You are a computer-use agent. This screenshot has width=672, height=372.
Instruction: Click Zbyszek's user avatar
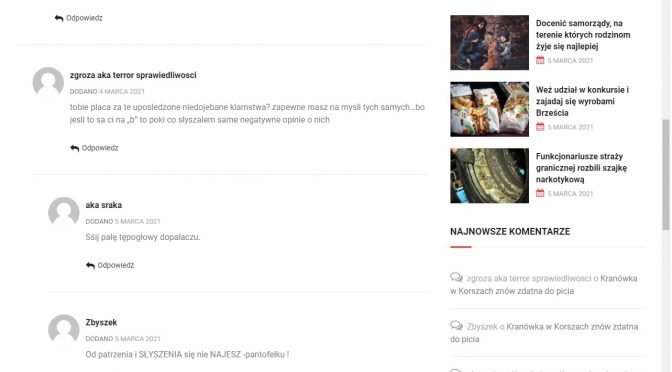64,329
